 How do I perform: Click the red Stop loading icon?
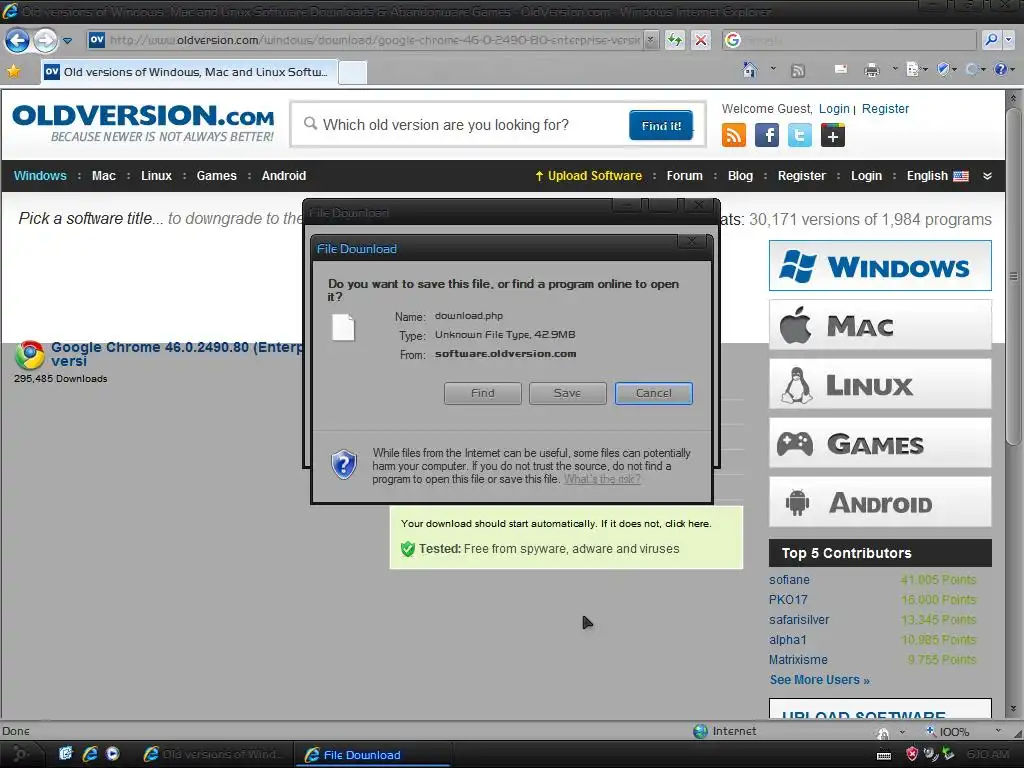[x=701, y=40]
